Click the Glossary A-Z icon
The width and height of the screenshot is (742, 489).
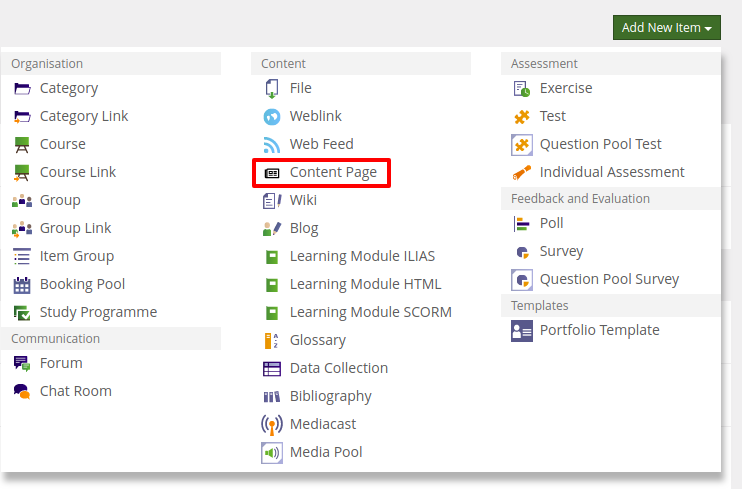tap(272, 340)
